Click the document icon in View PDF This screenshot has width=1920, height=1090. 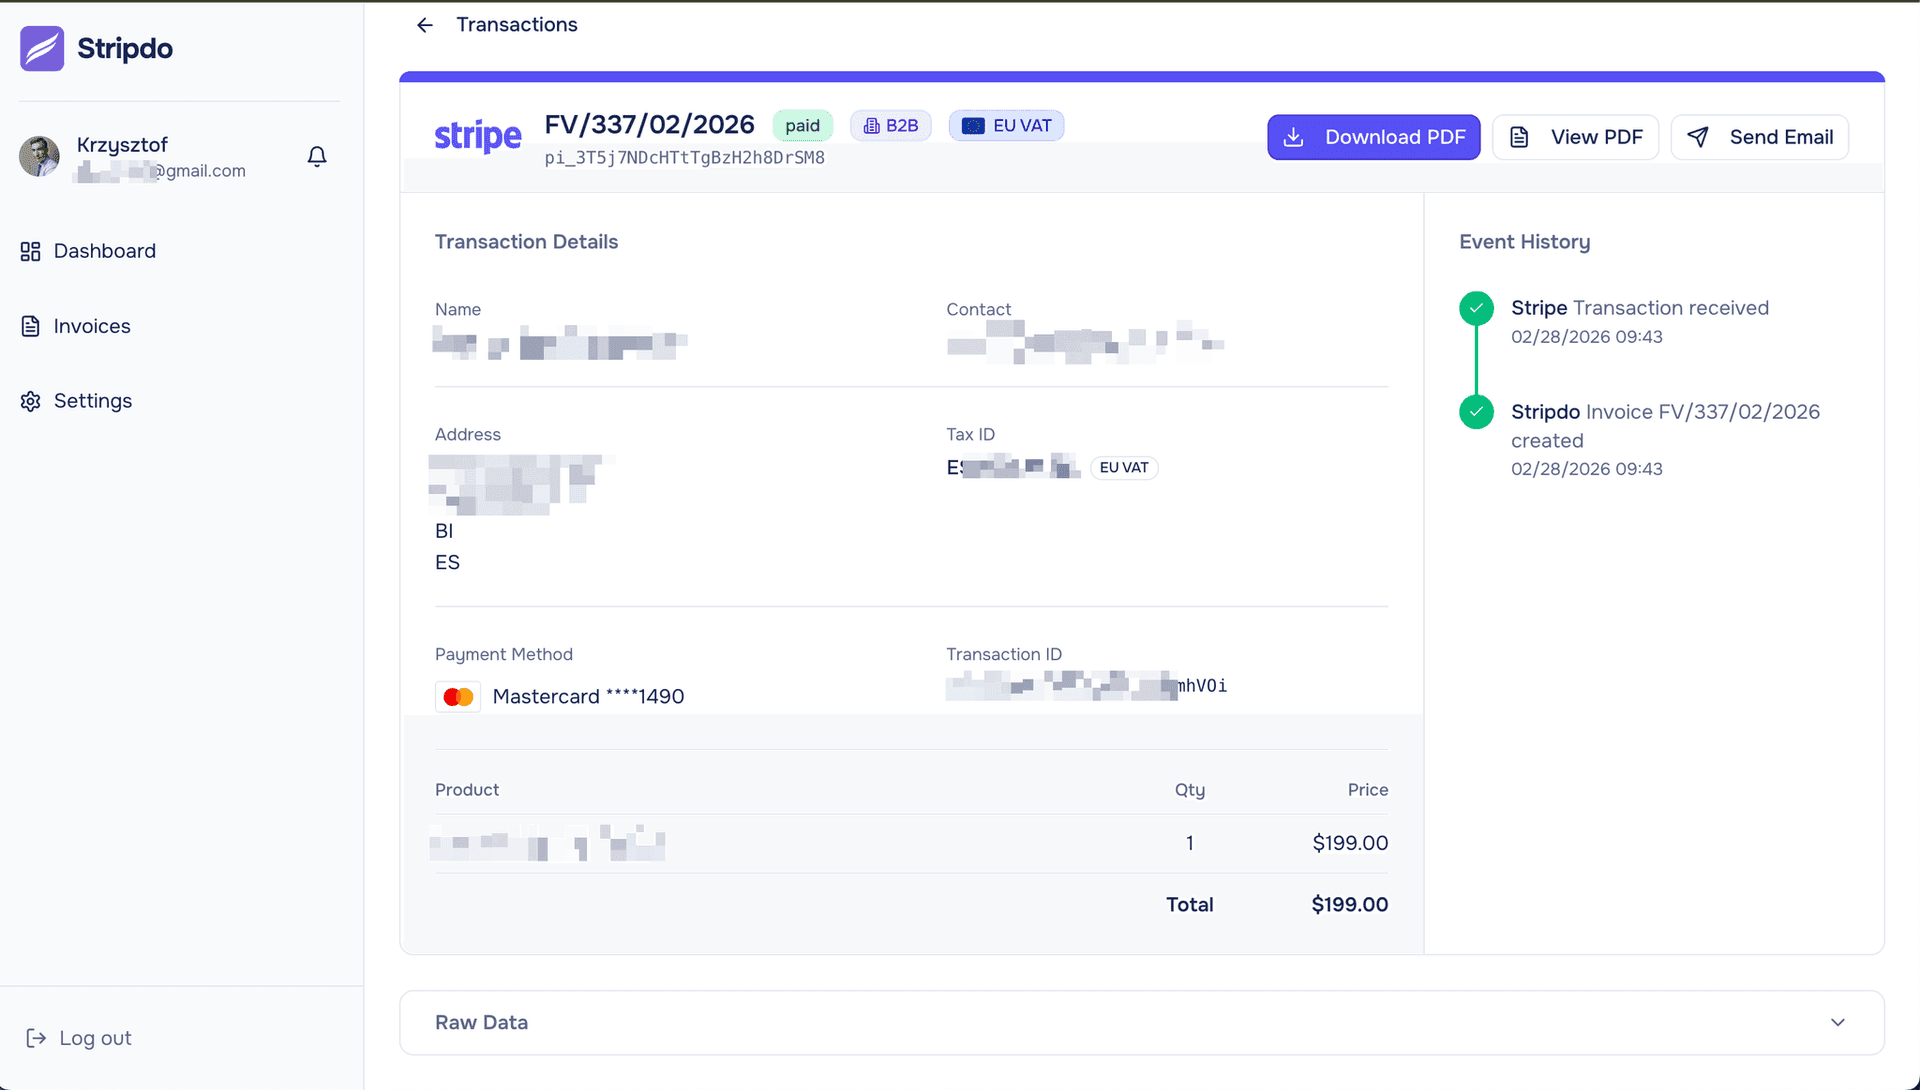tap(1519, 137)
